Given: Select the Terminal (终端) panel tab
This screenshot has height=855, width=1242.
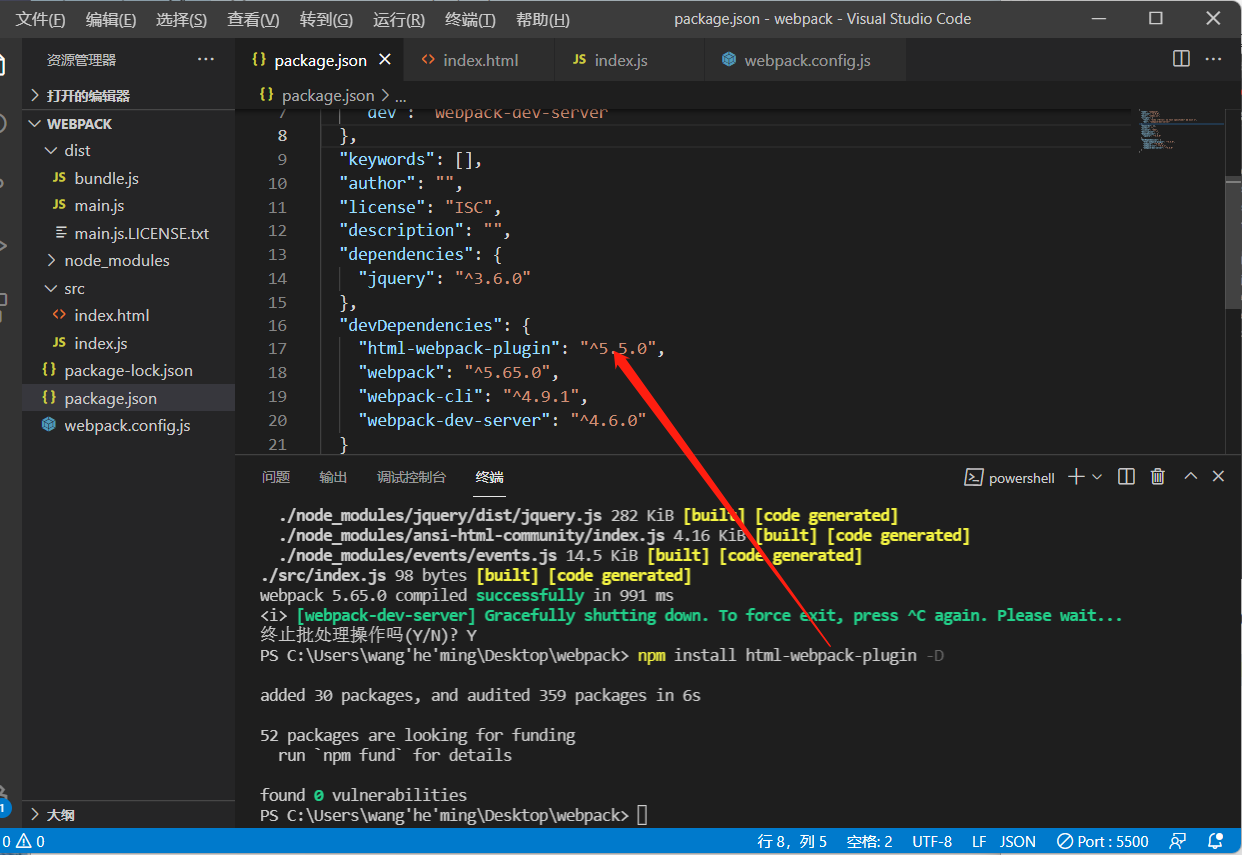Looking at the screenshot, I should click(x=490, y=477).
